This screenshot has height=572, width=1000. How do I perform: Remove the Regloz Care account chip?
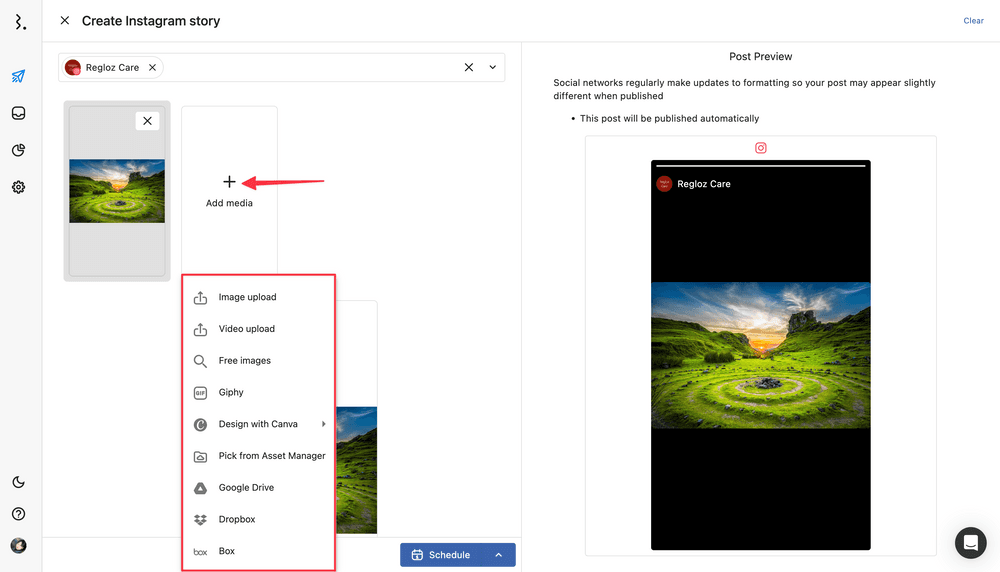[152, 68]
